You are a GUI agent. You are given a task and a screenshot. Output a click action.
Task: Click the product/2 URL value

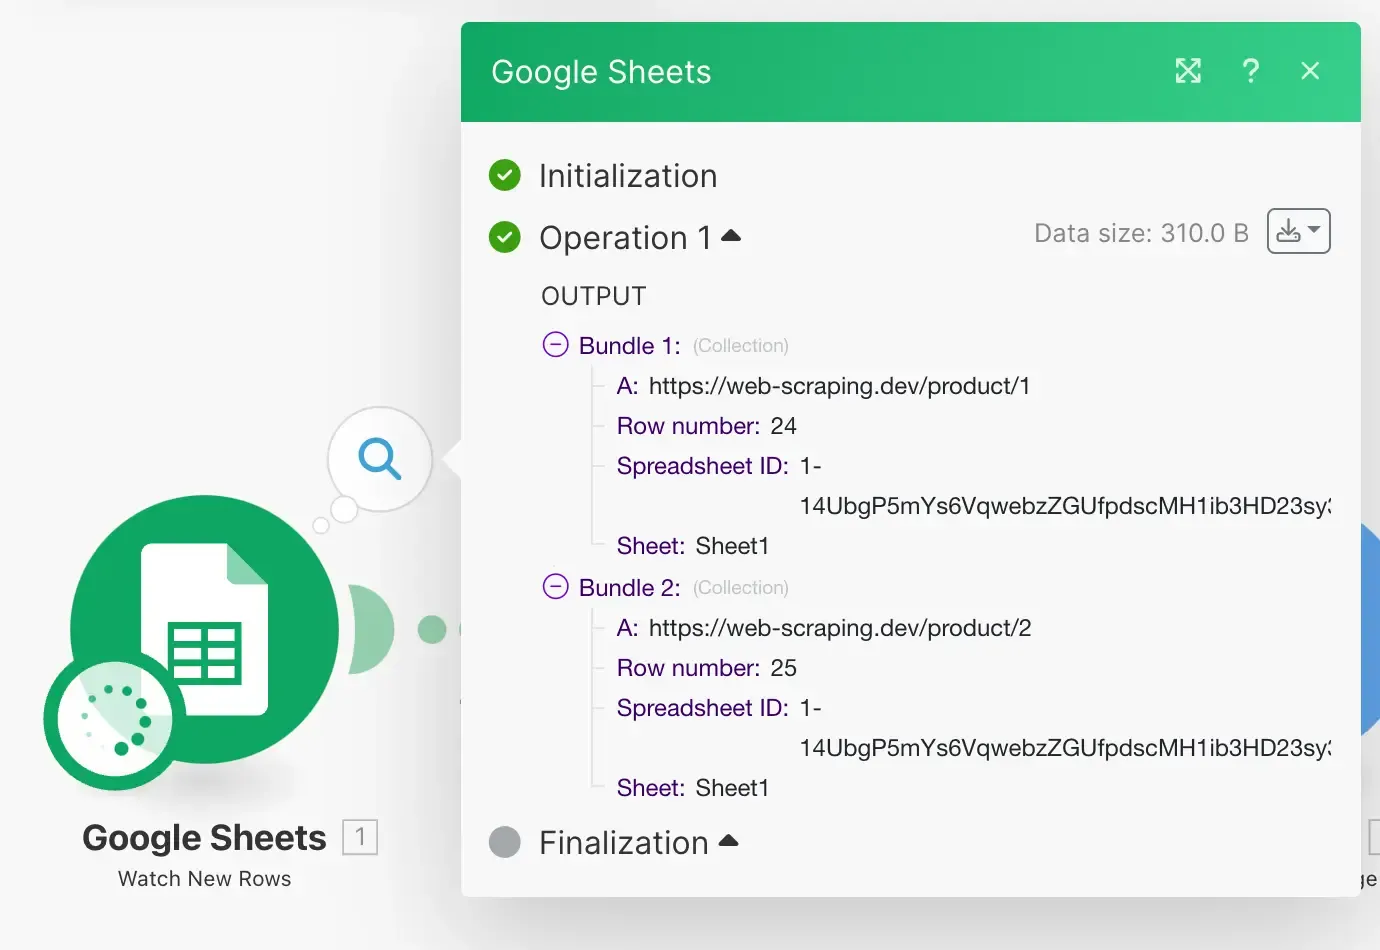(839, 628)
